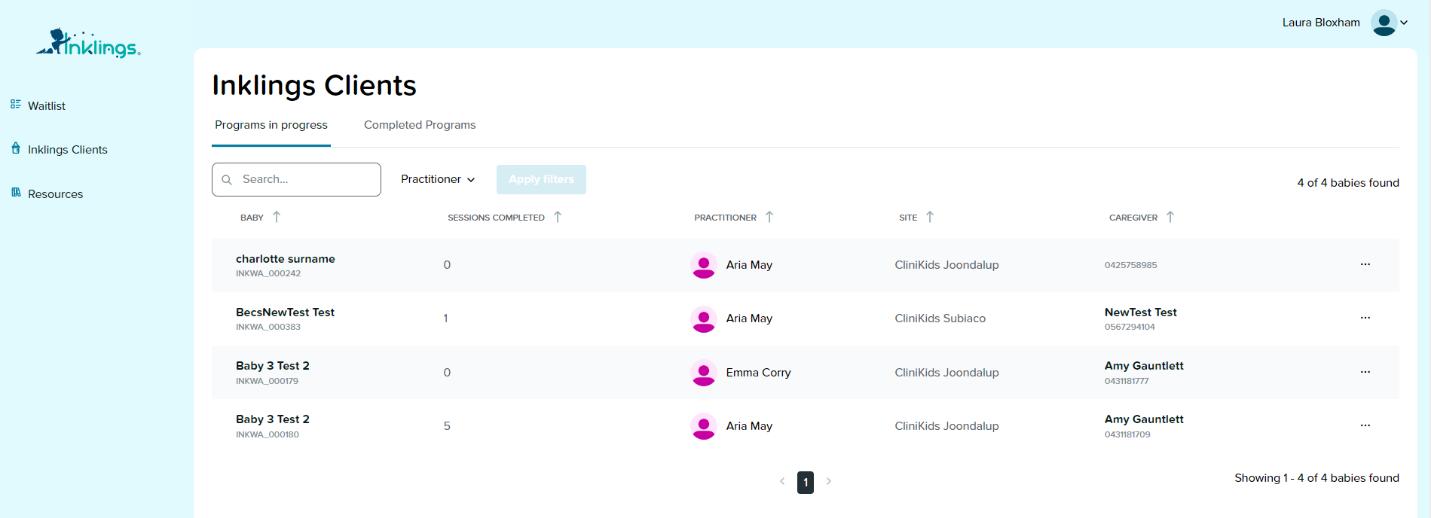Viewport: 1431px width, 518px height.
Task: Open more options for BecsNewTest Test
Action: (1365, 318)
